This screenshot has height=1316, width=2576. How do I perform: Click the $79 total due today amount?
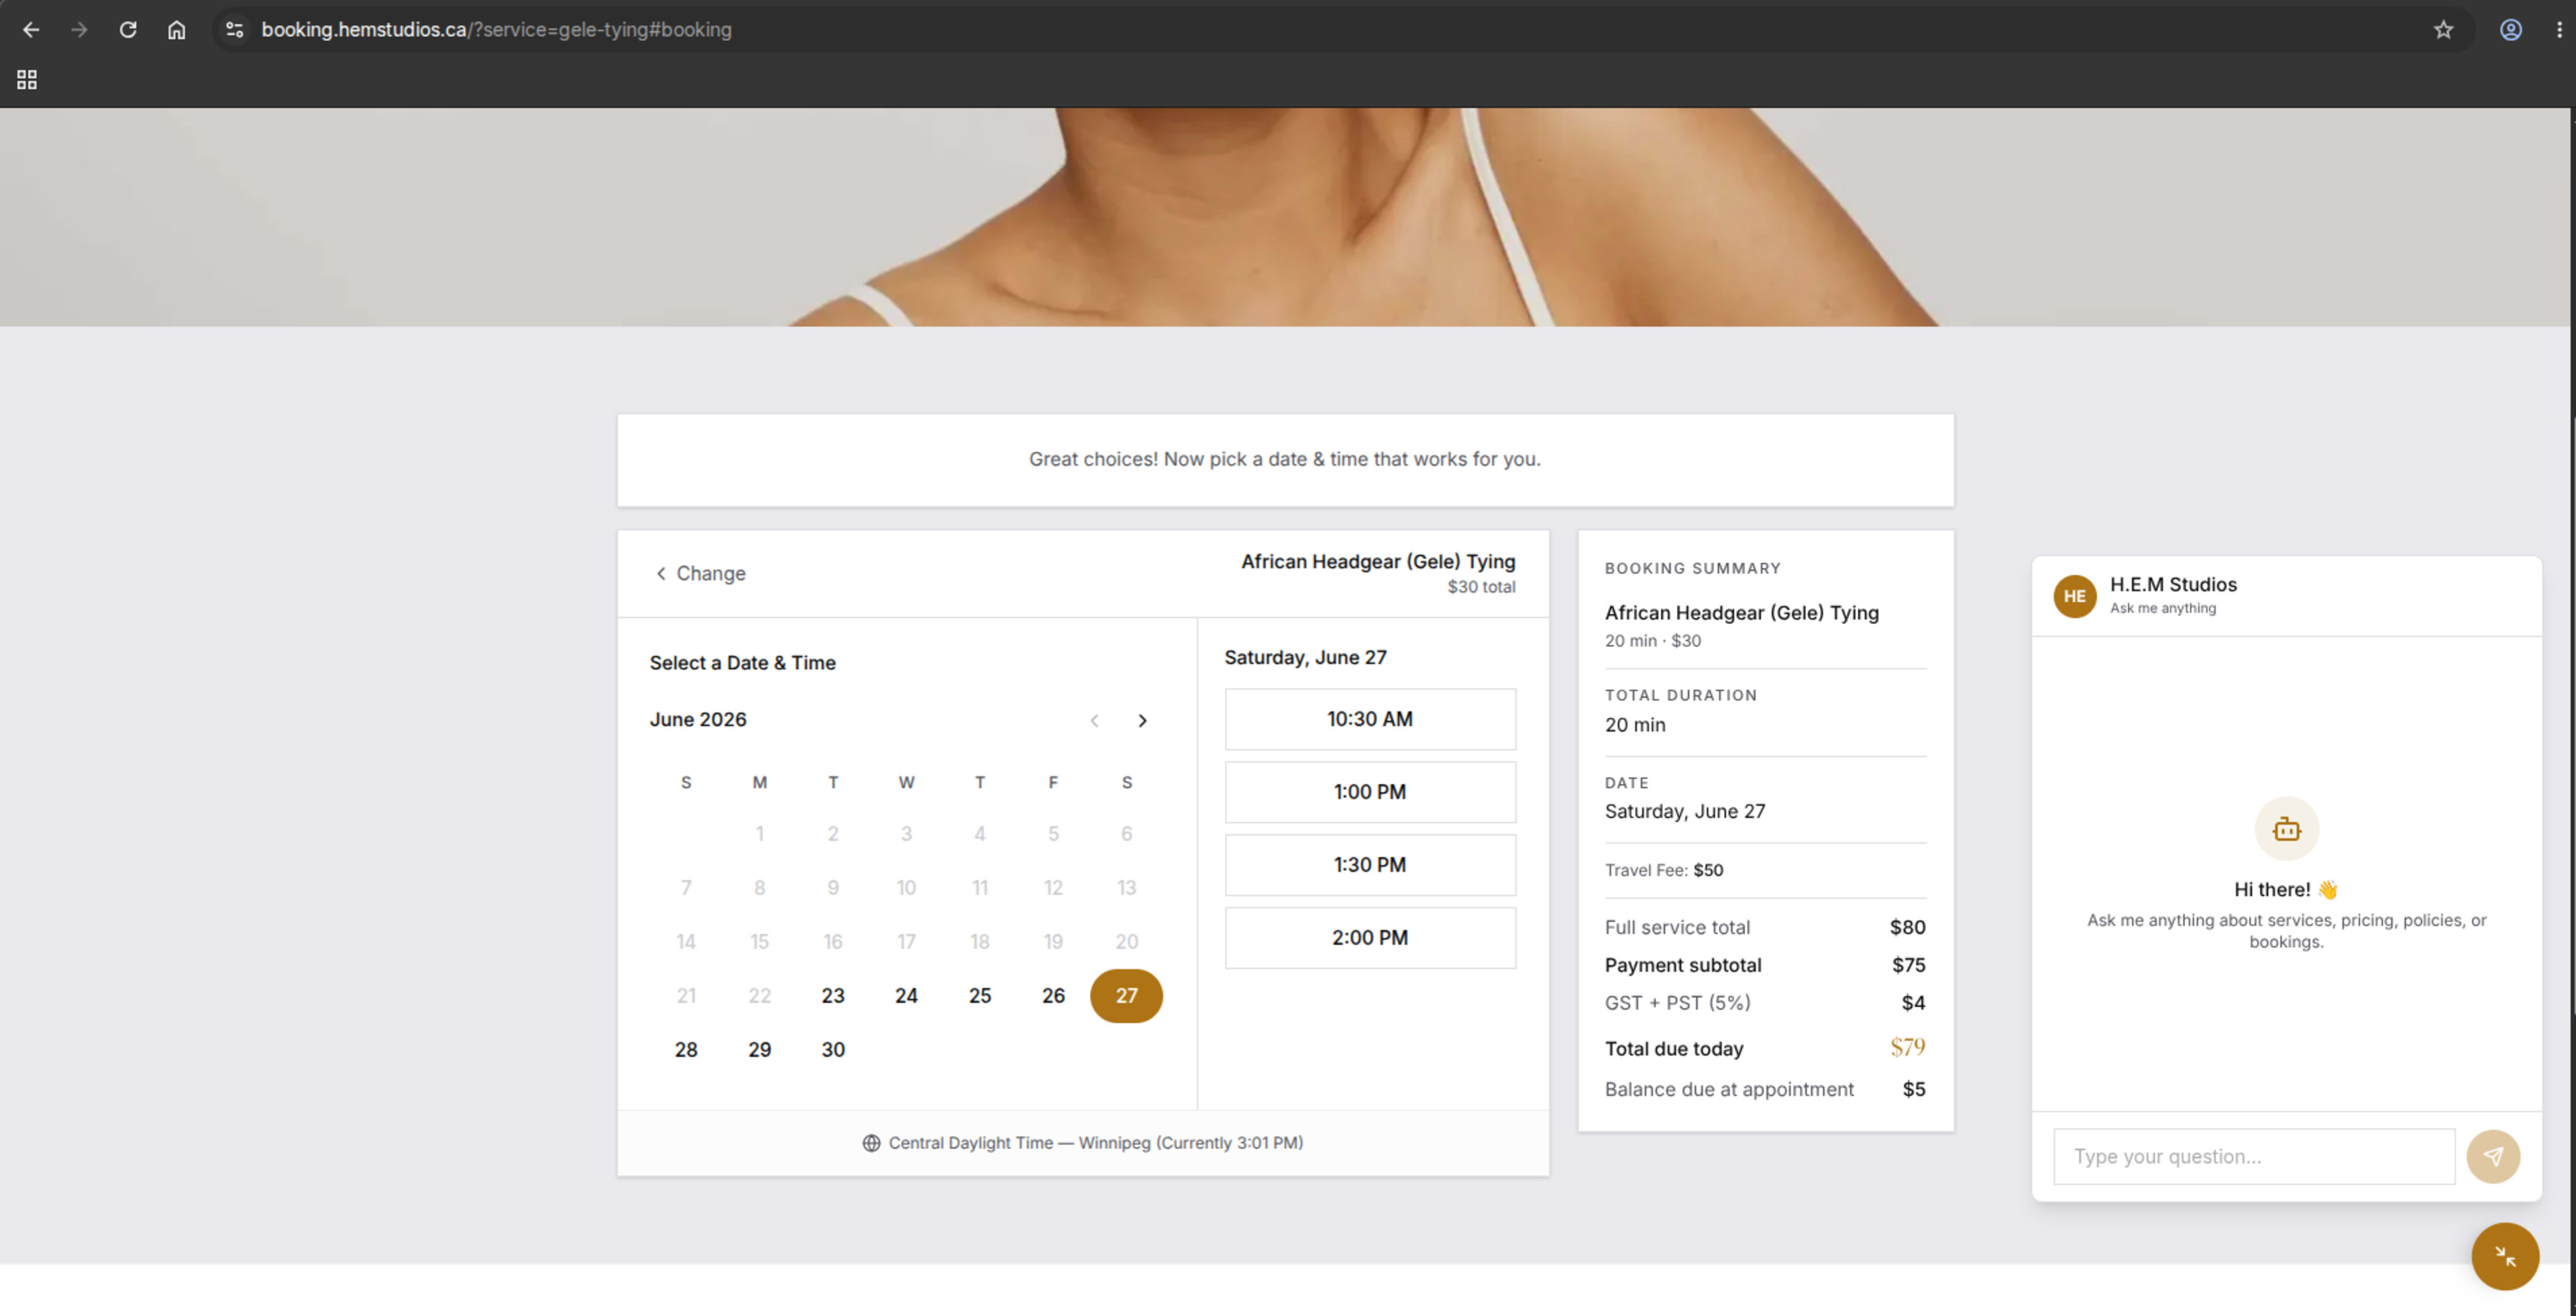(x=1907, y=1047)
